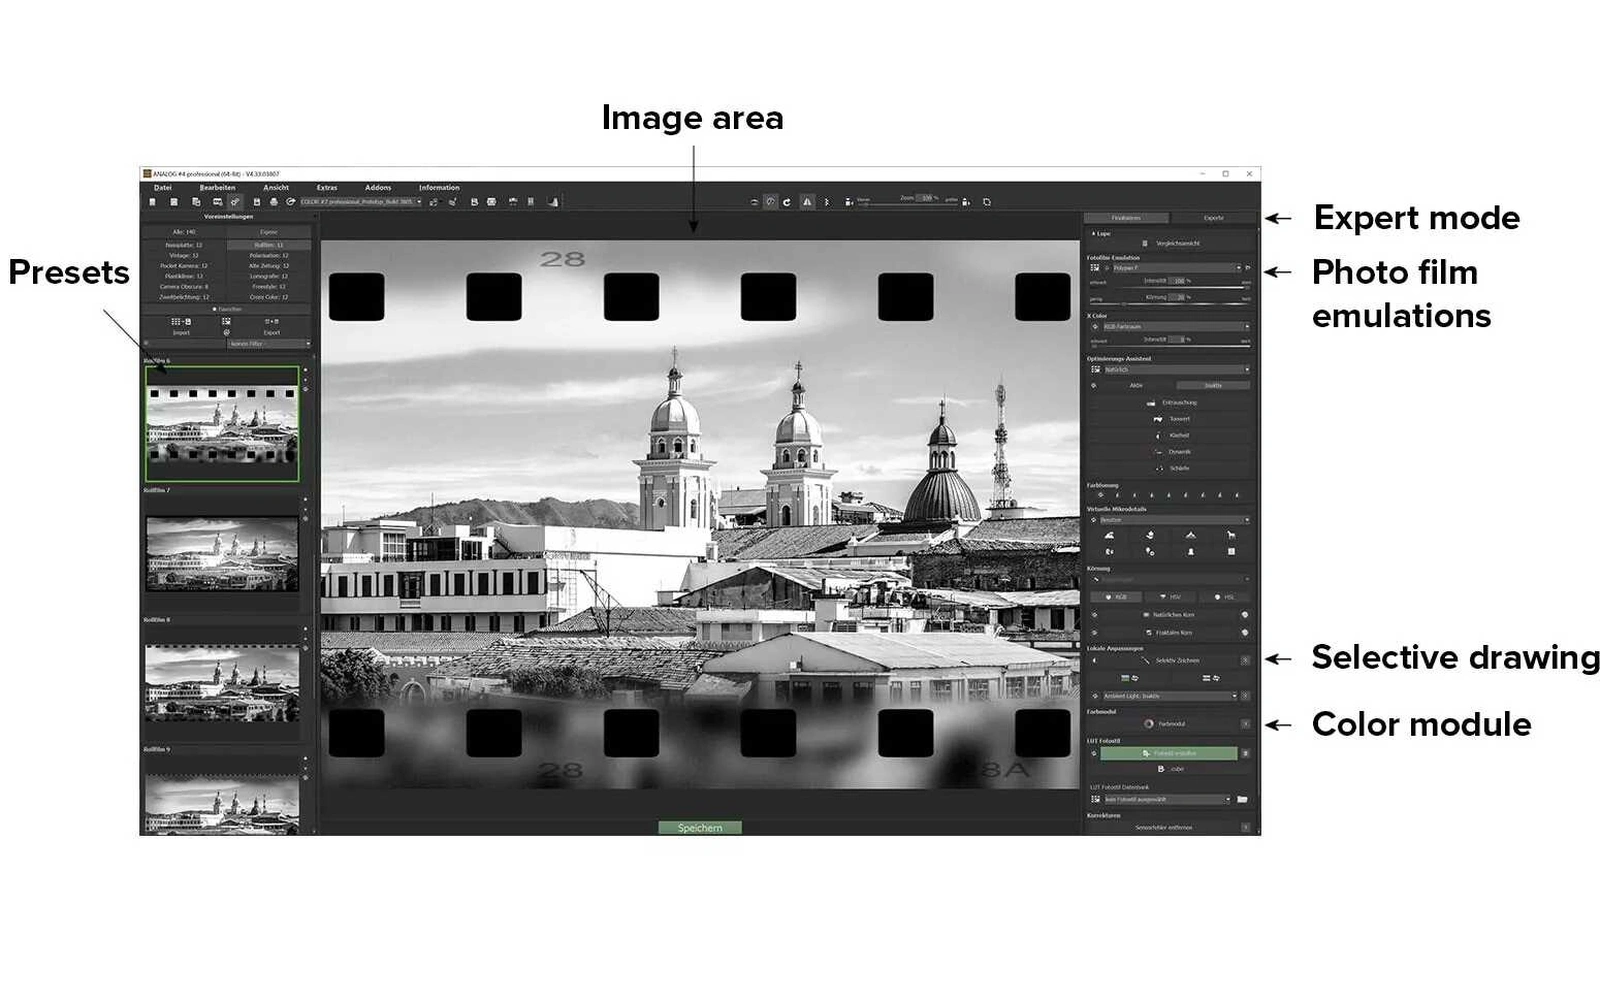Click the print icon in the toolbar

coord(274,202)
